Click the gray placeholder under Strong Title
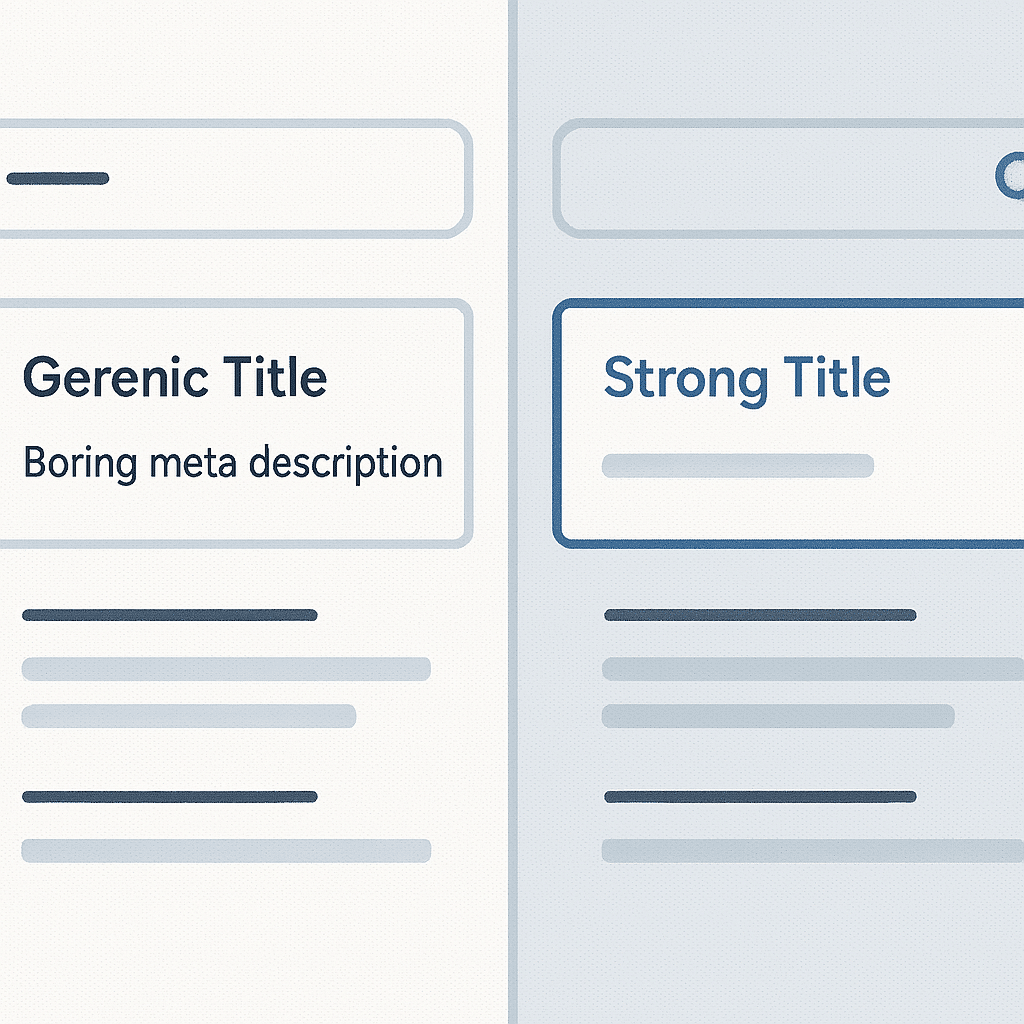The width and height of the screenshot is (1024, 1024). click(x=738, y=466)
